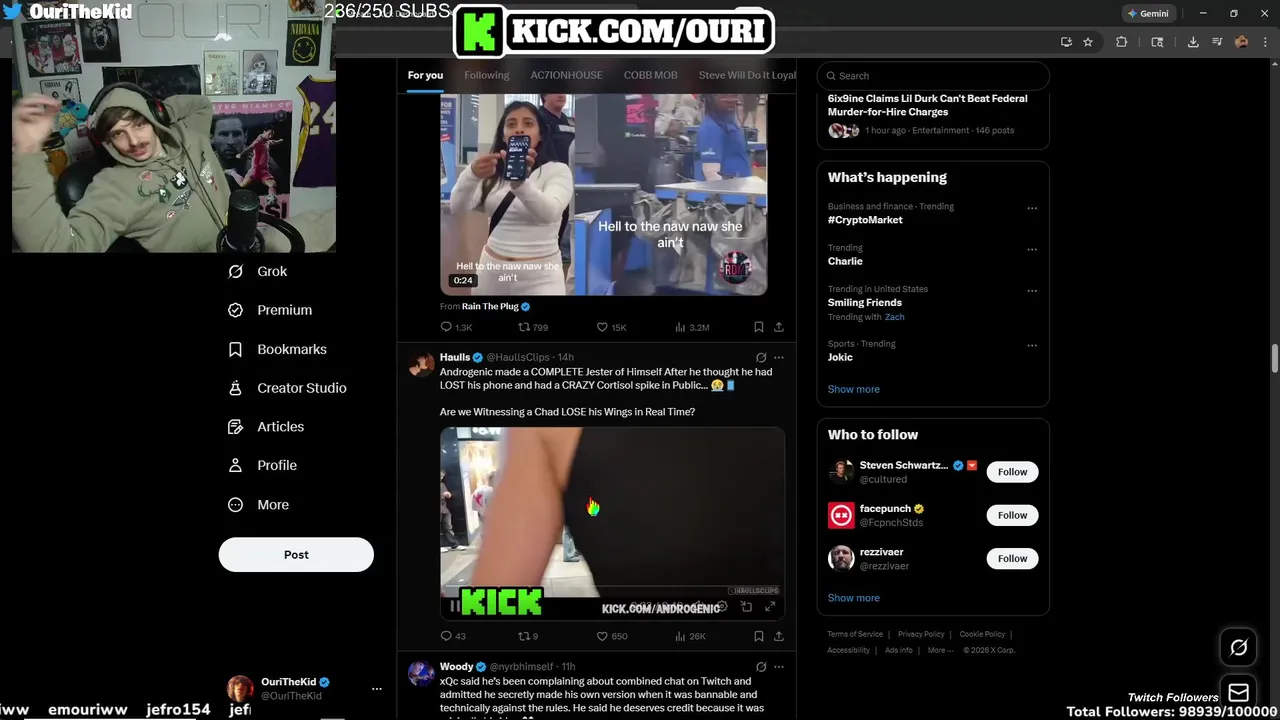The width and height of the screenshot is (1280, 720).
Task: Open more options for Haulls post
Action: 779,357
